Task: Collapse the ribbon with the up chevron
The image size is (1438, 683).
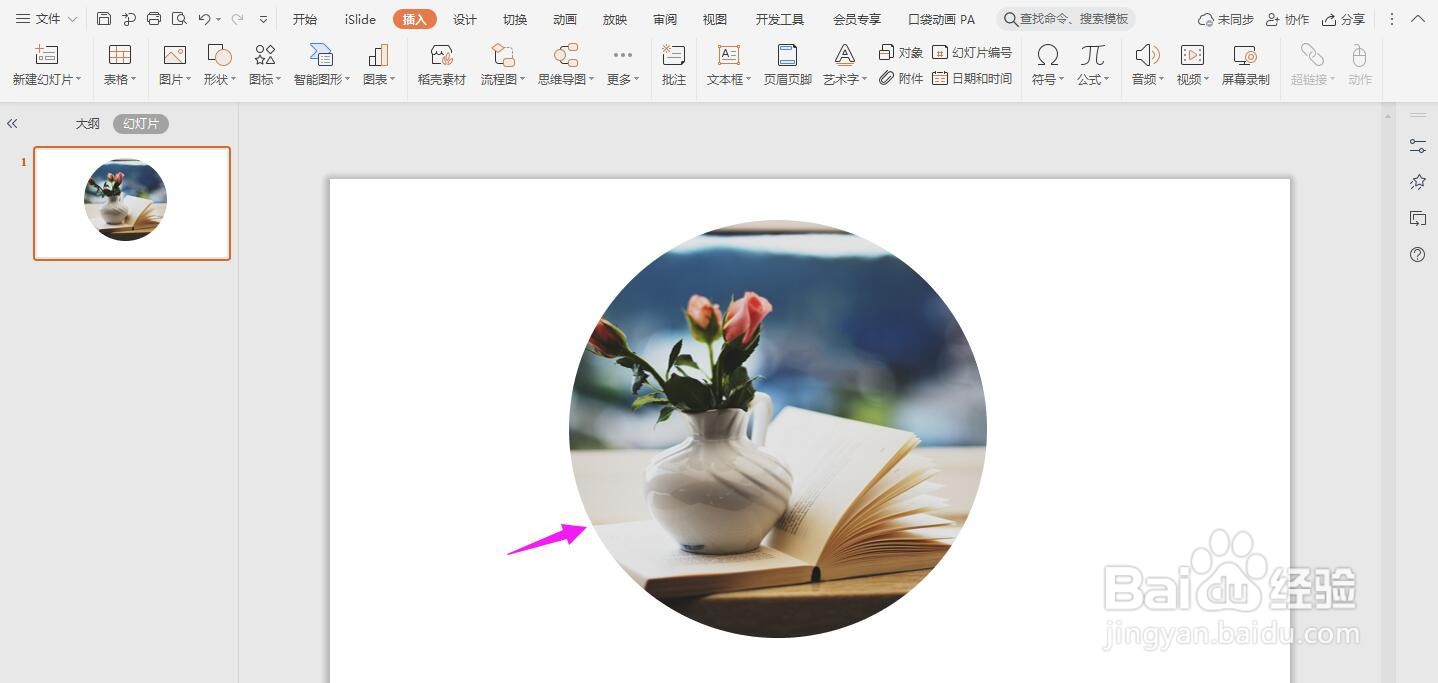Action: point(1418,19)
